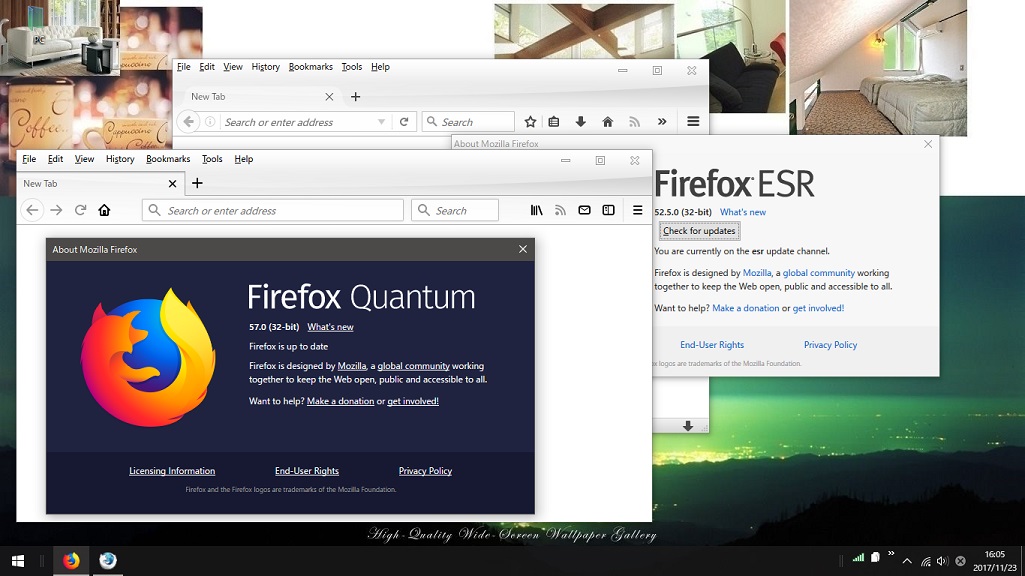Image resolution: width=1025 pixels, height=576 pixels.
Task: Click Check for updates in ESR About dialog
Action: pos(699,231)
